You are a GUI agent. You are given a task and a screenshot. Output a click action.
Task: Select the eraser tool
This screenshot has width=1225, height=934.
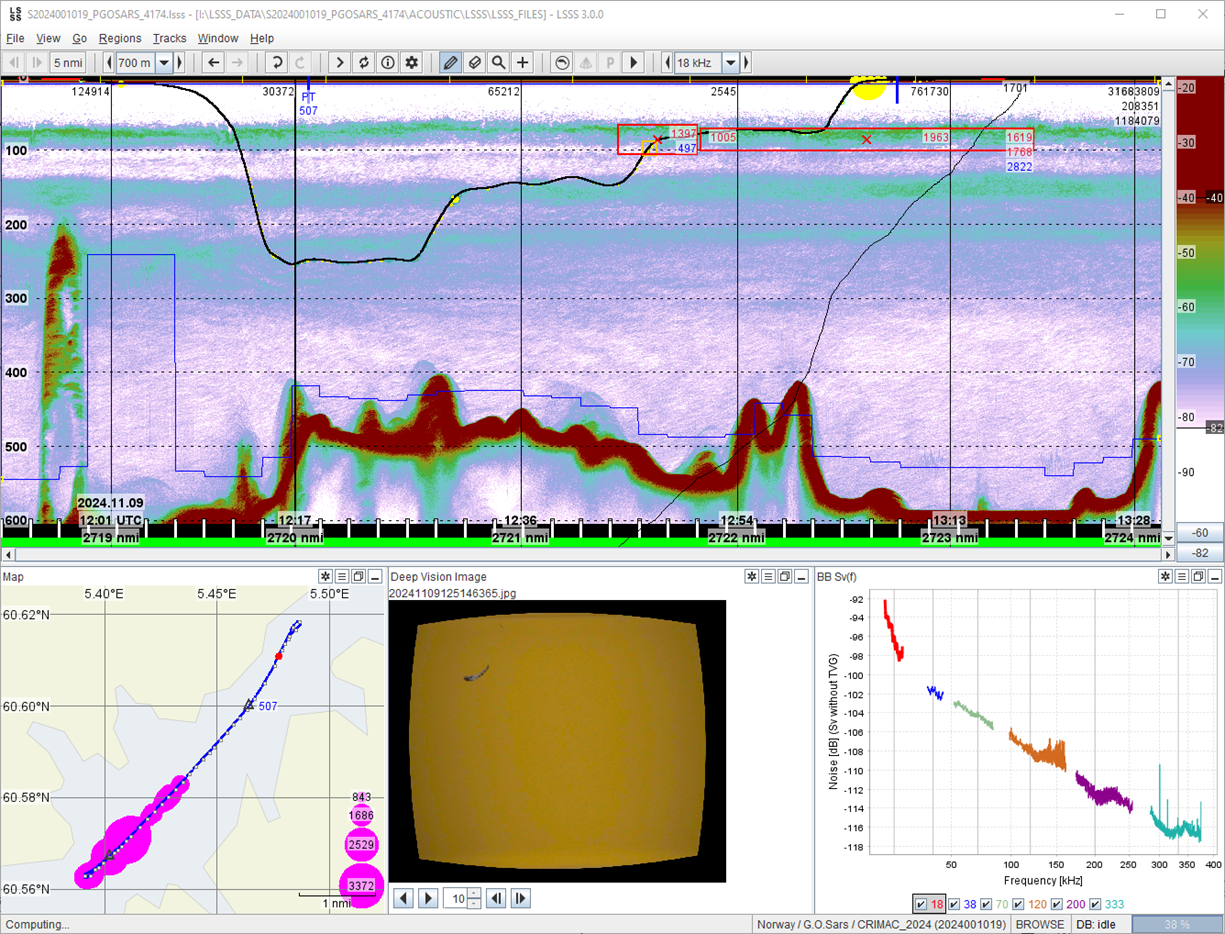pyautogui.click(x=475, y=62)
